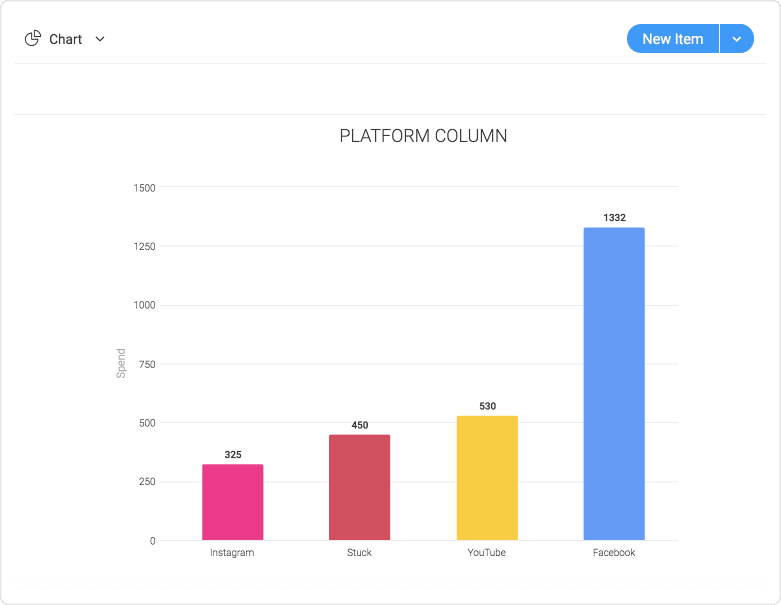781x605 pixels.
Task: Click the 0 y-axis tick label
Action: (152, 541)
